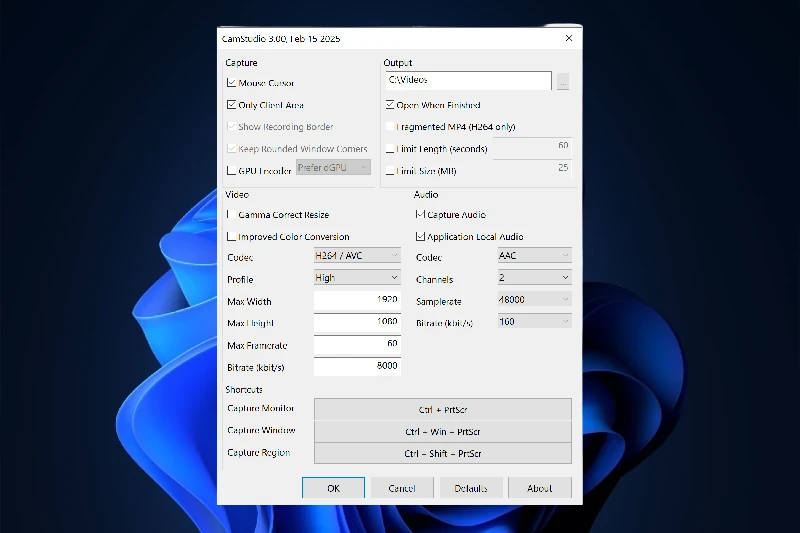Viewport: 800px width, 533px height.
Task: Change the Capture Monitor shortcut Ctrl + PrtScr
Action: coord(443,410)
